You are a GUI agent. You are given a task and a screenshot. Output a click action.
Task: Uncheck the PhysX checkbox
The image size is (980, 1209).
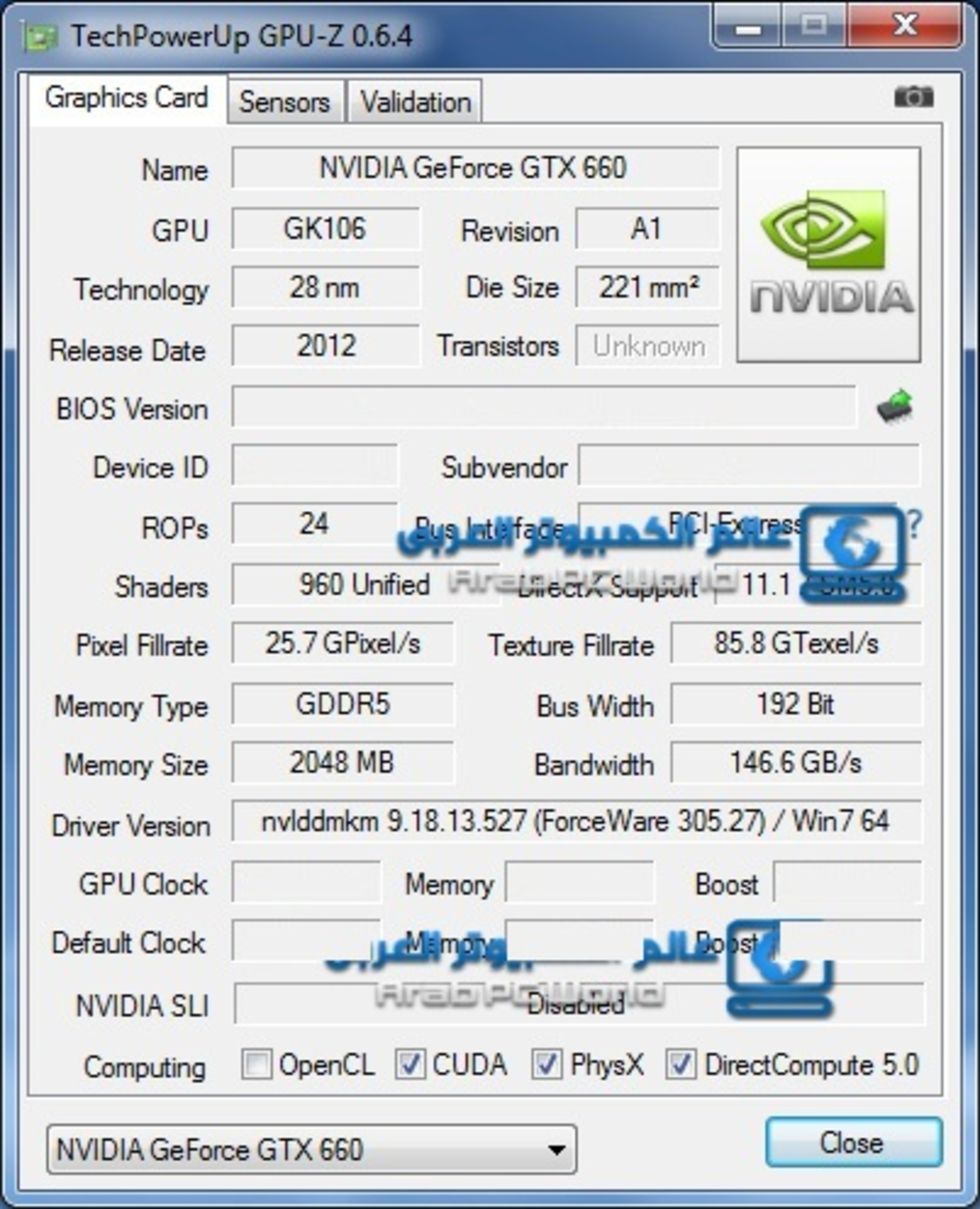tap(547, 1065)
